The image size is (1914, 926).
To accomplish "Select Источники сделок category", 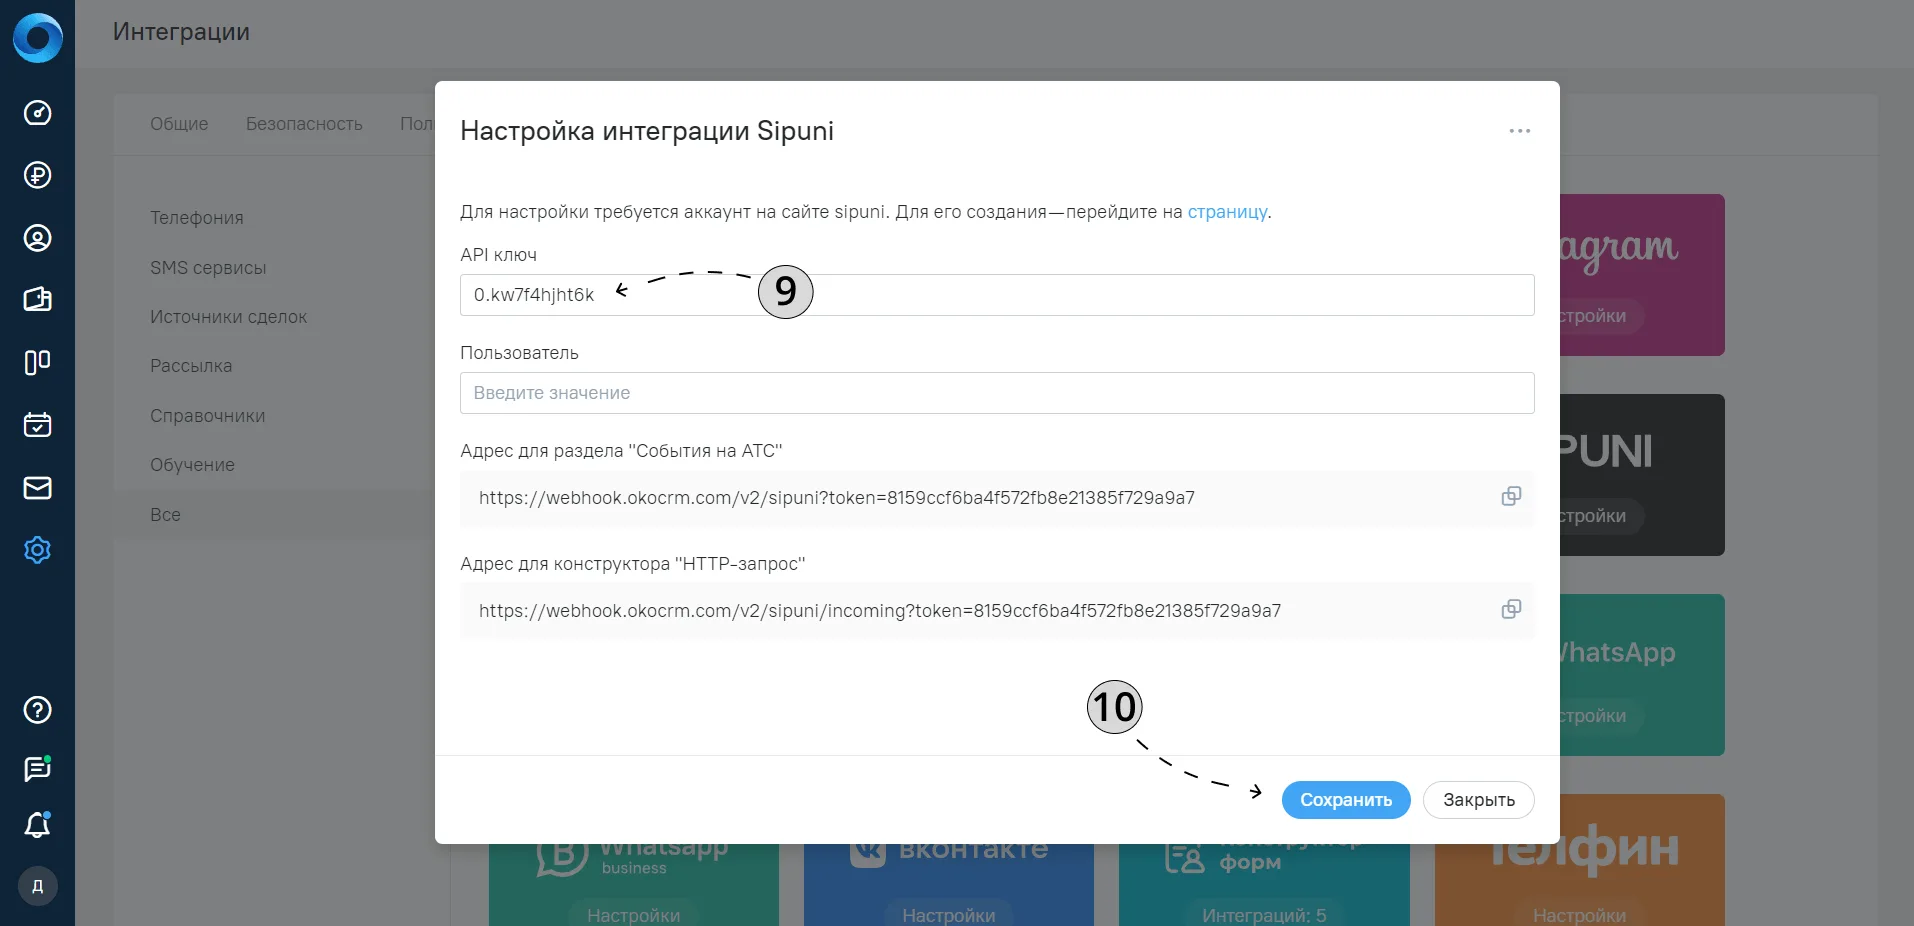I will [228, 317].
